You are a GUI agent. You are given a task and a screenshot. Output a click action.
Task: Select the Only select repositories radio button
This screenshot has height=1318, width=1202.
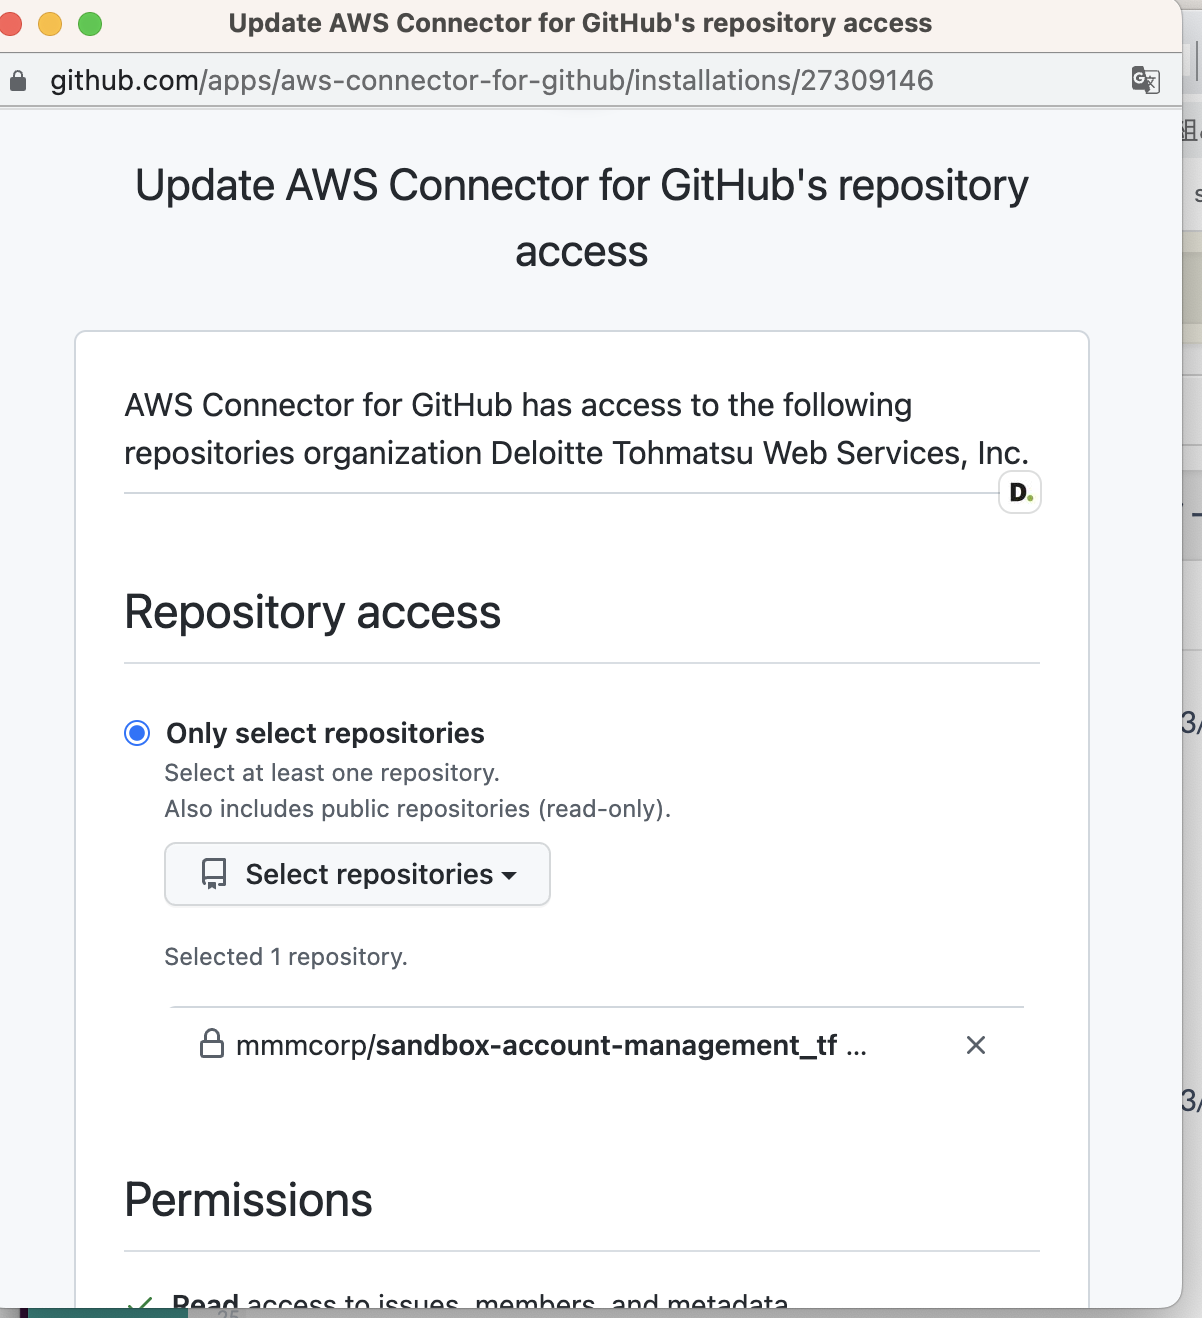[137, 733]
